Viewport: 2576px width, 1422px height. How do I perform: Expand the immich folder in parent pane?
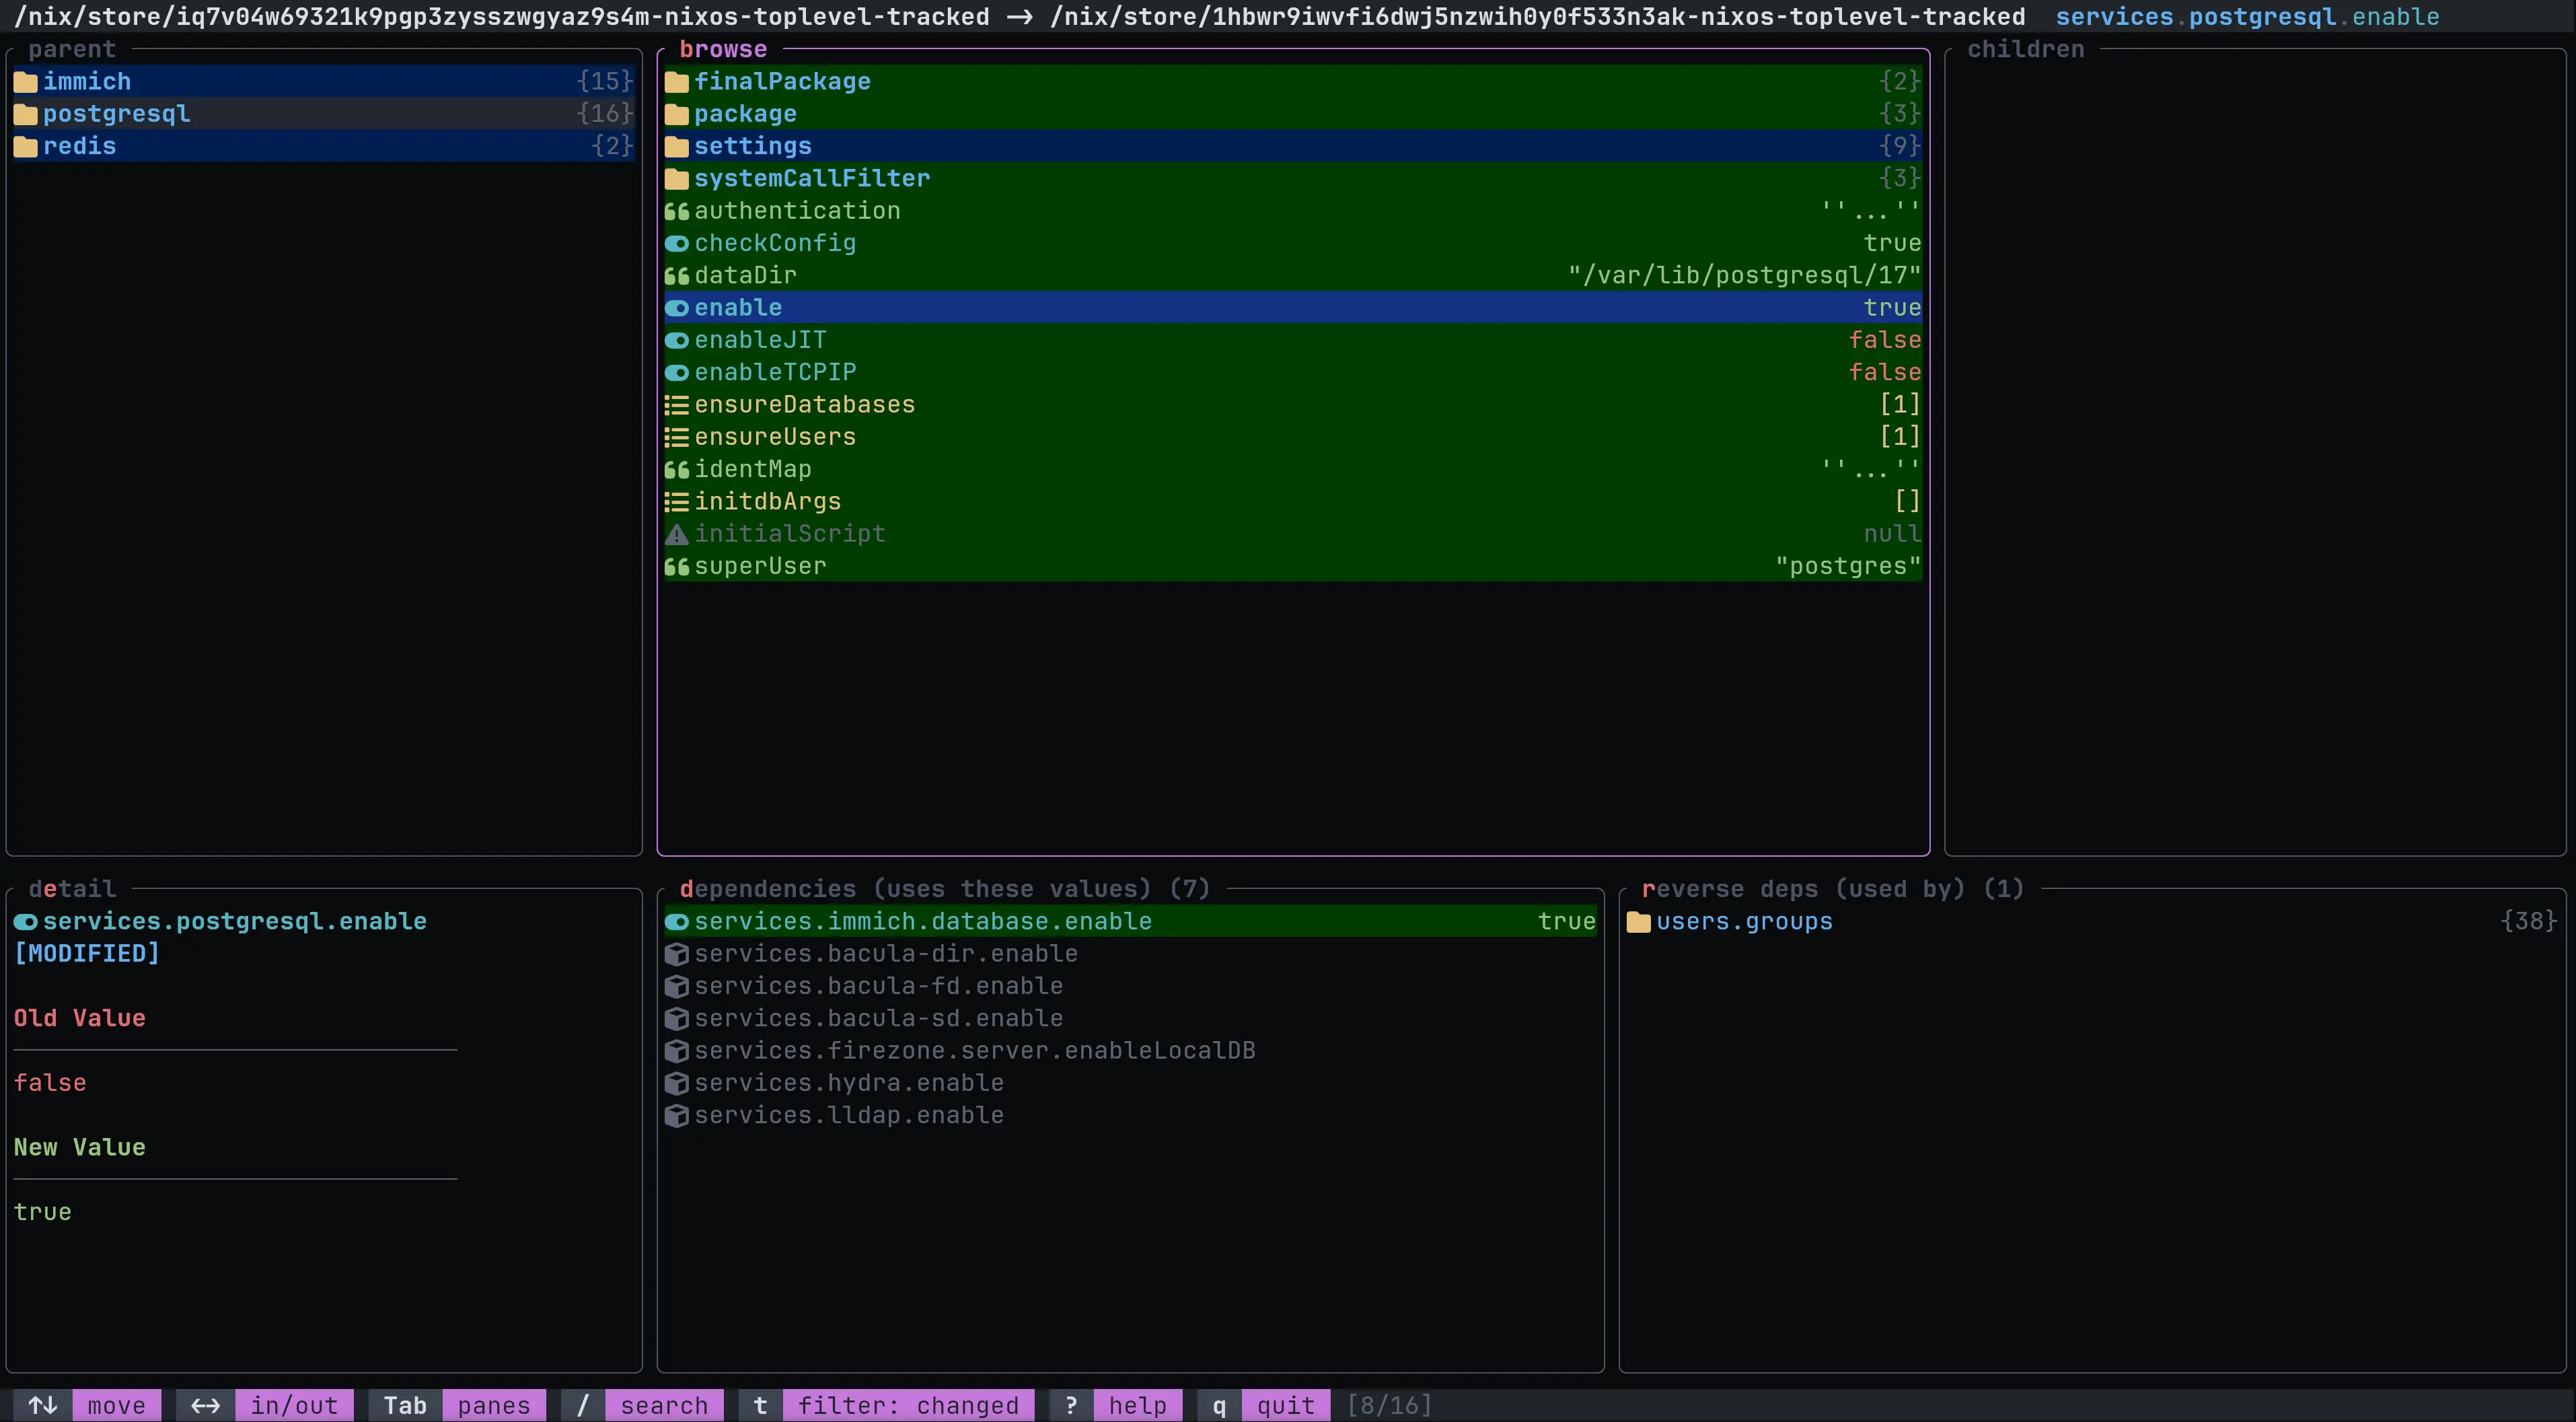click(x=86, y=81)
